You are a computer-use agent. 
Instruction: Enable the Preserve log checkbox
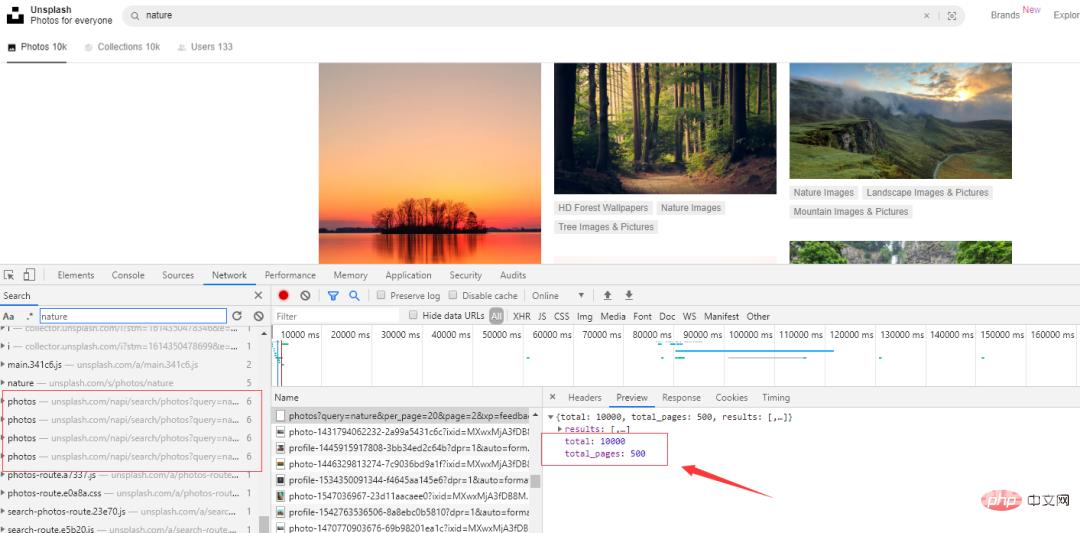(x=382, y=296)
